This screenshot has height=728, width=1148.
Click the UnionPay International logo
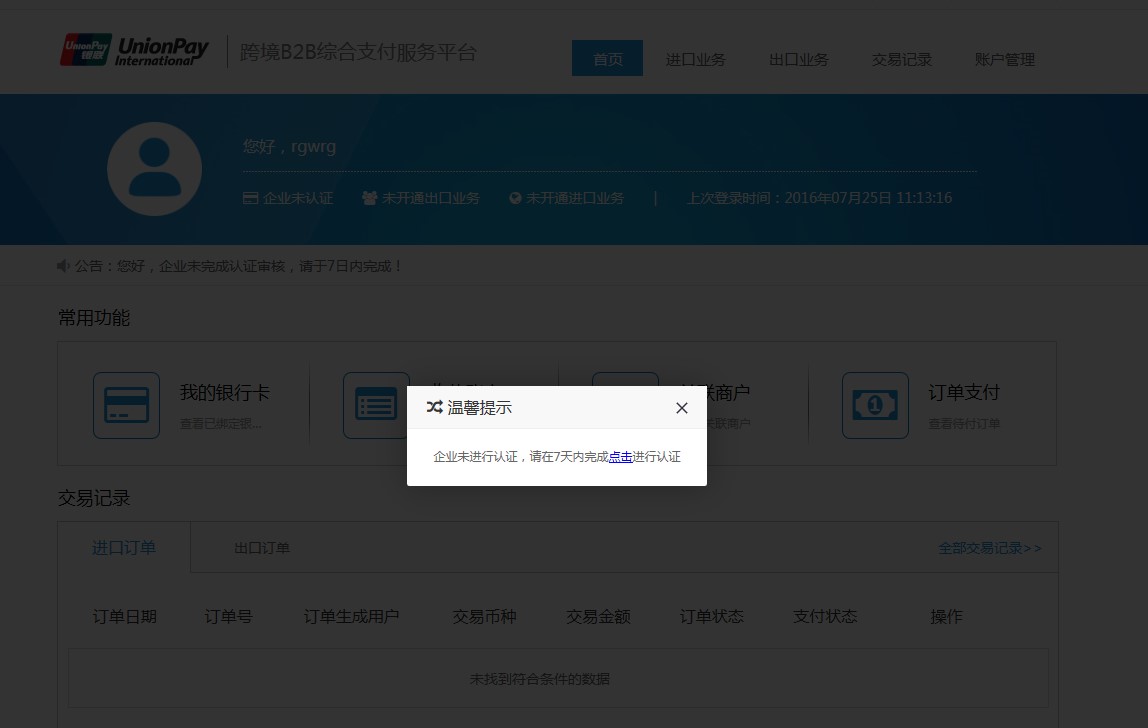click(135, 51)
